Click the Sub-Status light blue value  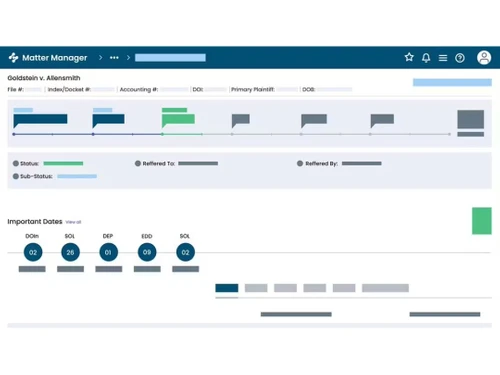(77, 176)
